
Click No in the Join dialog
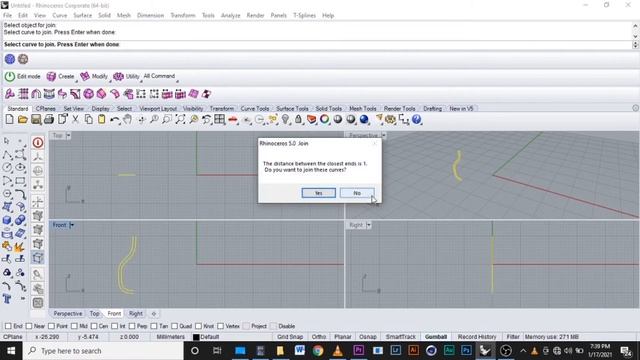coord(357,193)
